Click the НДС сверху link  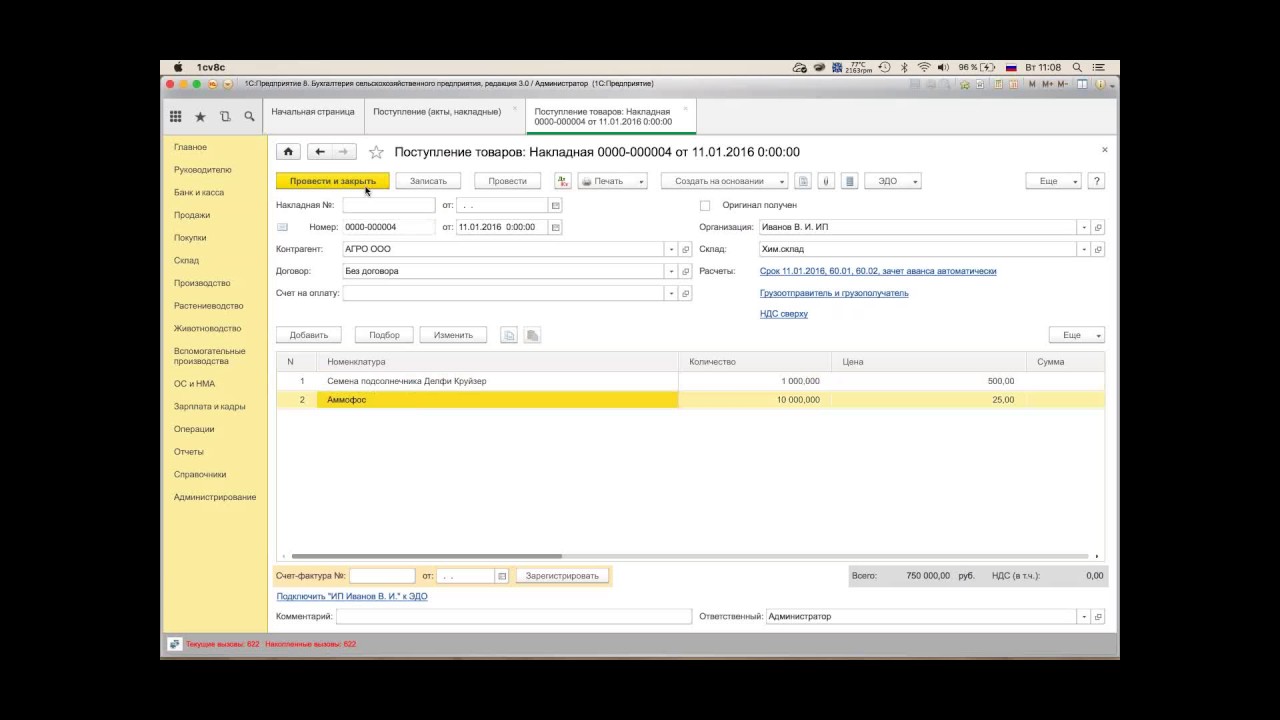784,314
